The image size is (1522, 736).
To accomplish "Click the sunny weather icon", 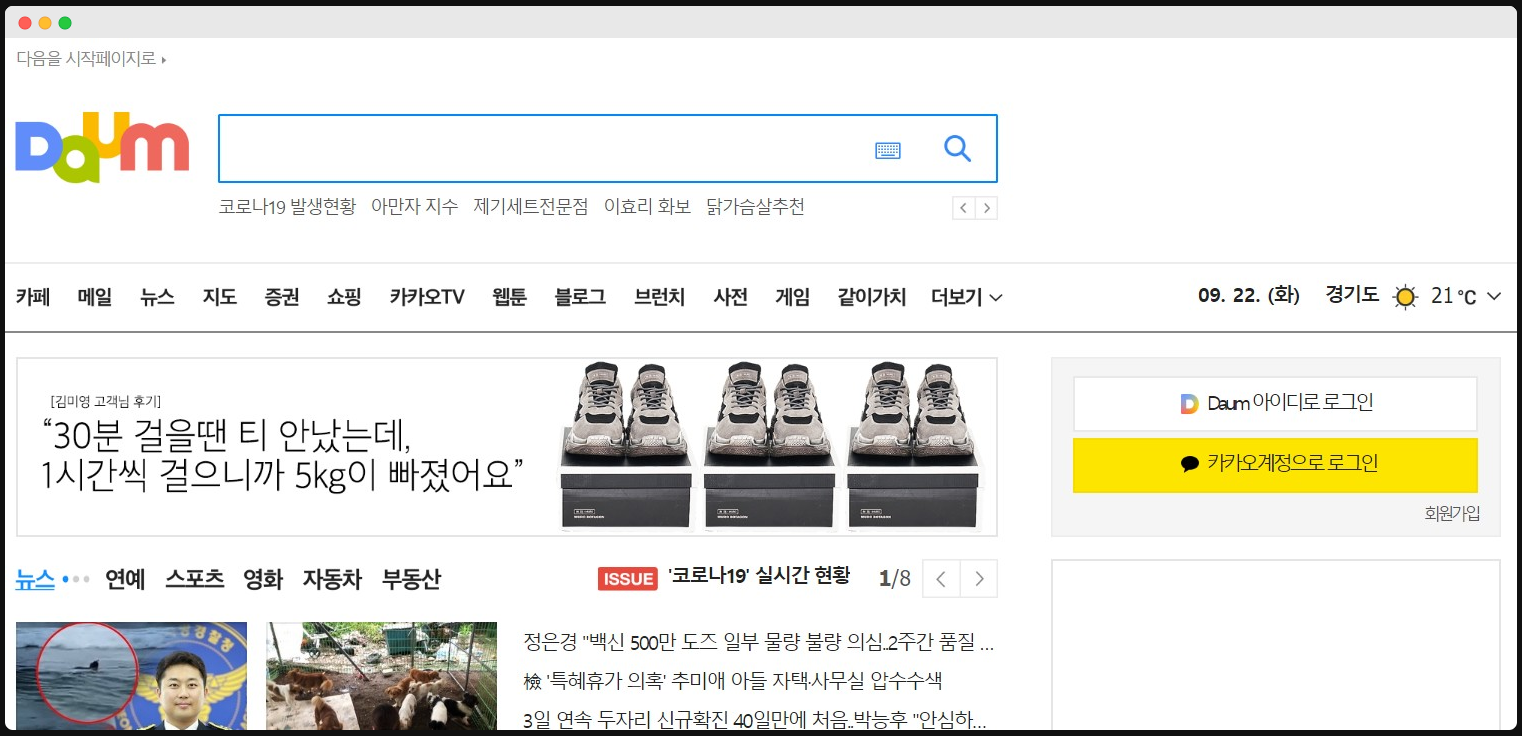I will point(1405,297).
